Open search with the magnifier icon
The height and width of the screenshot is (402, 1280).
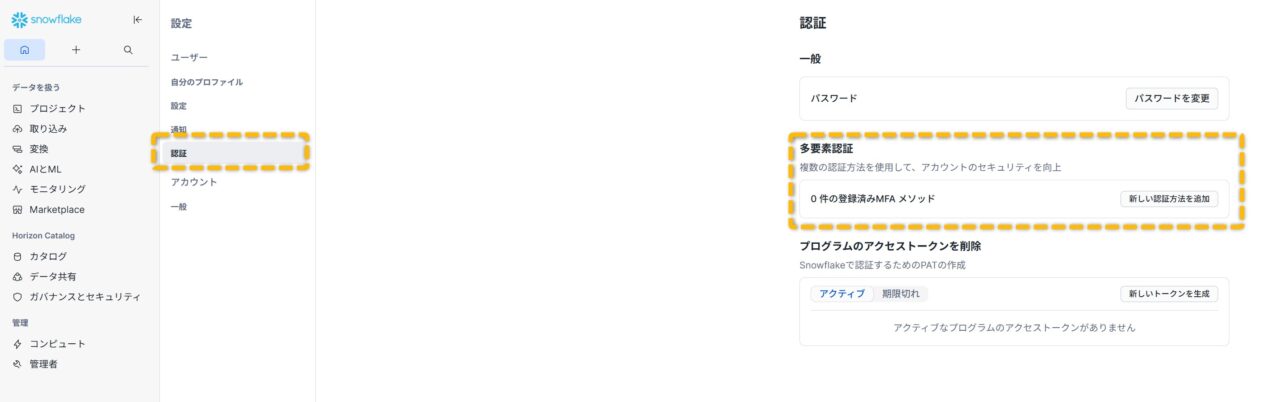[128, 50]
